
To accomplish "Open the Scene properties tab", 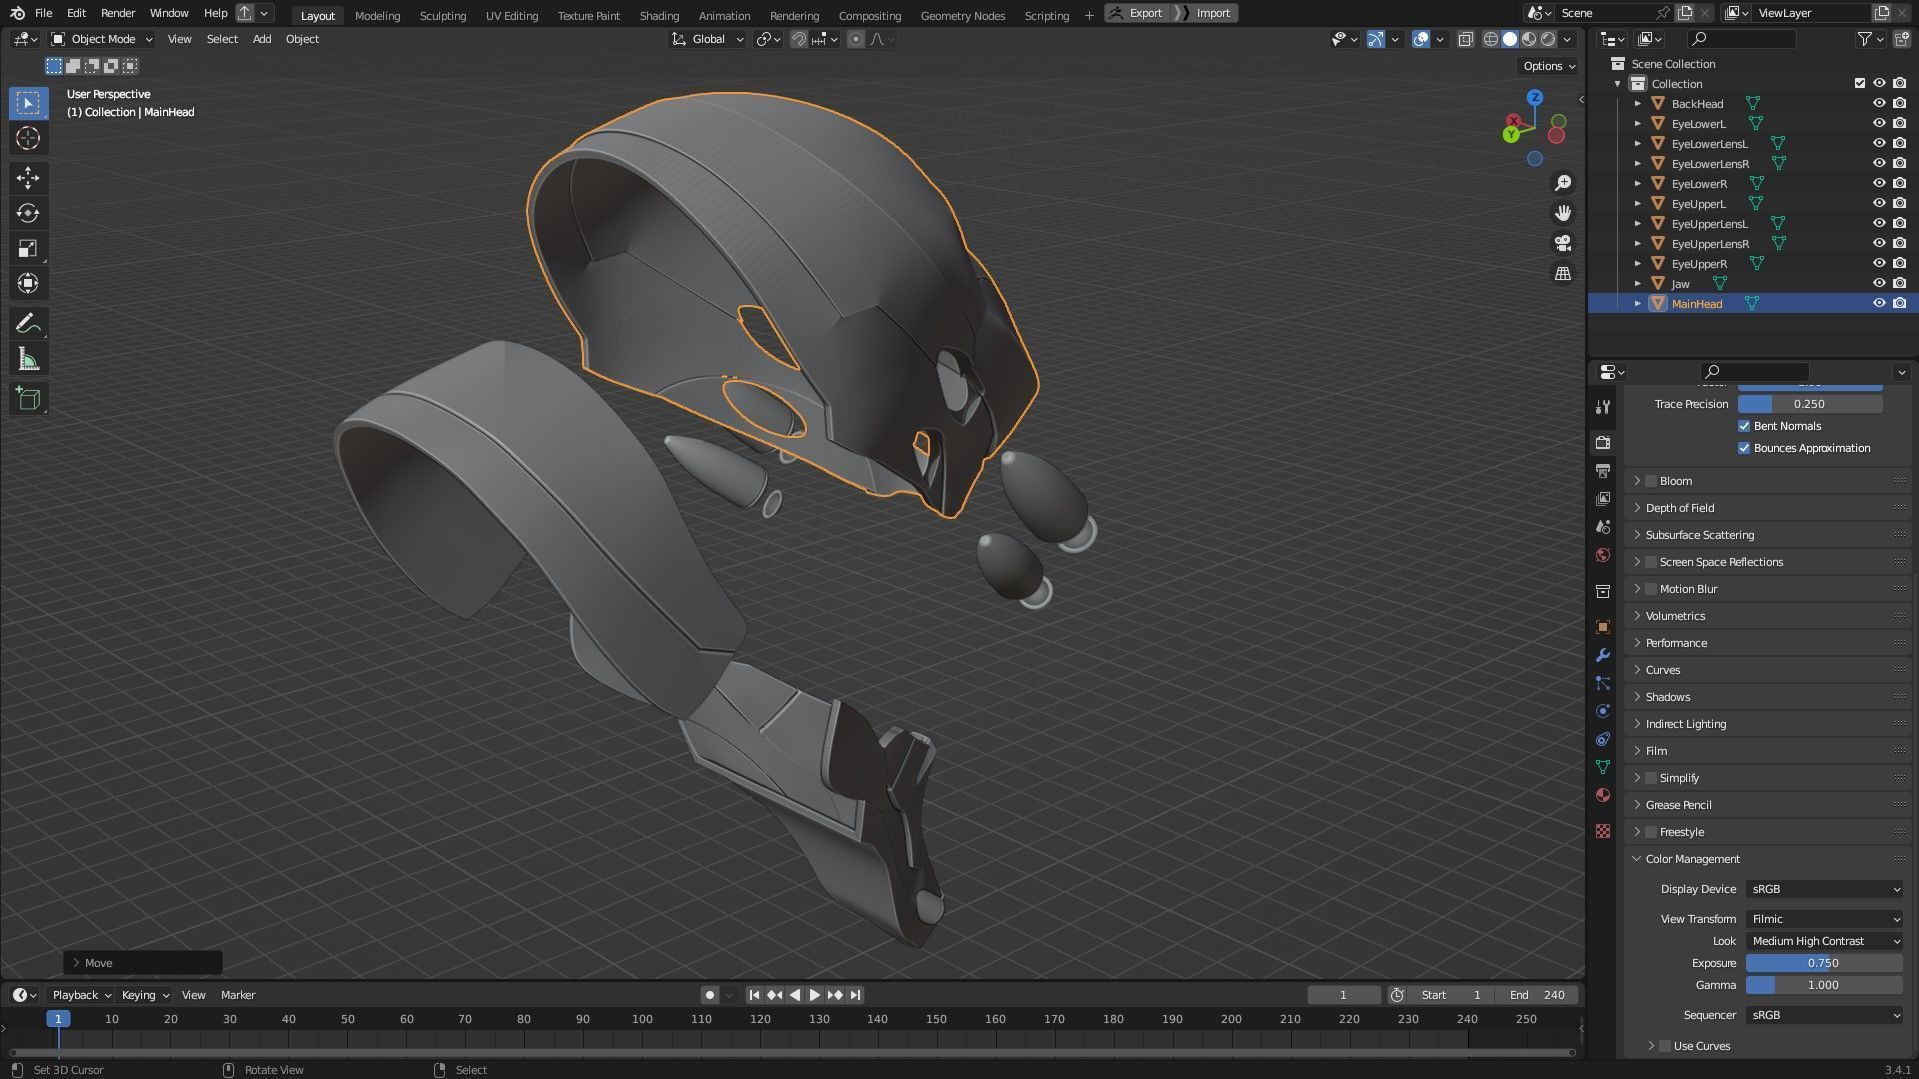I will pyautogui.click(x=1603, y=526).
